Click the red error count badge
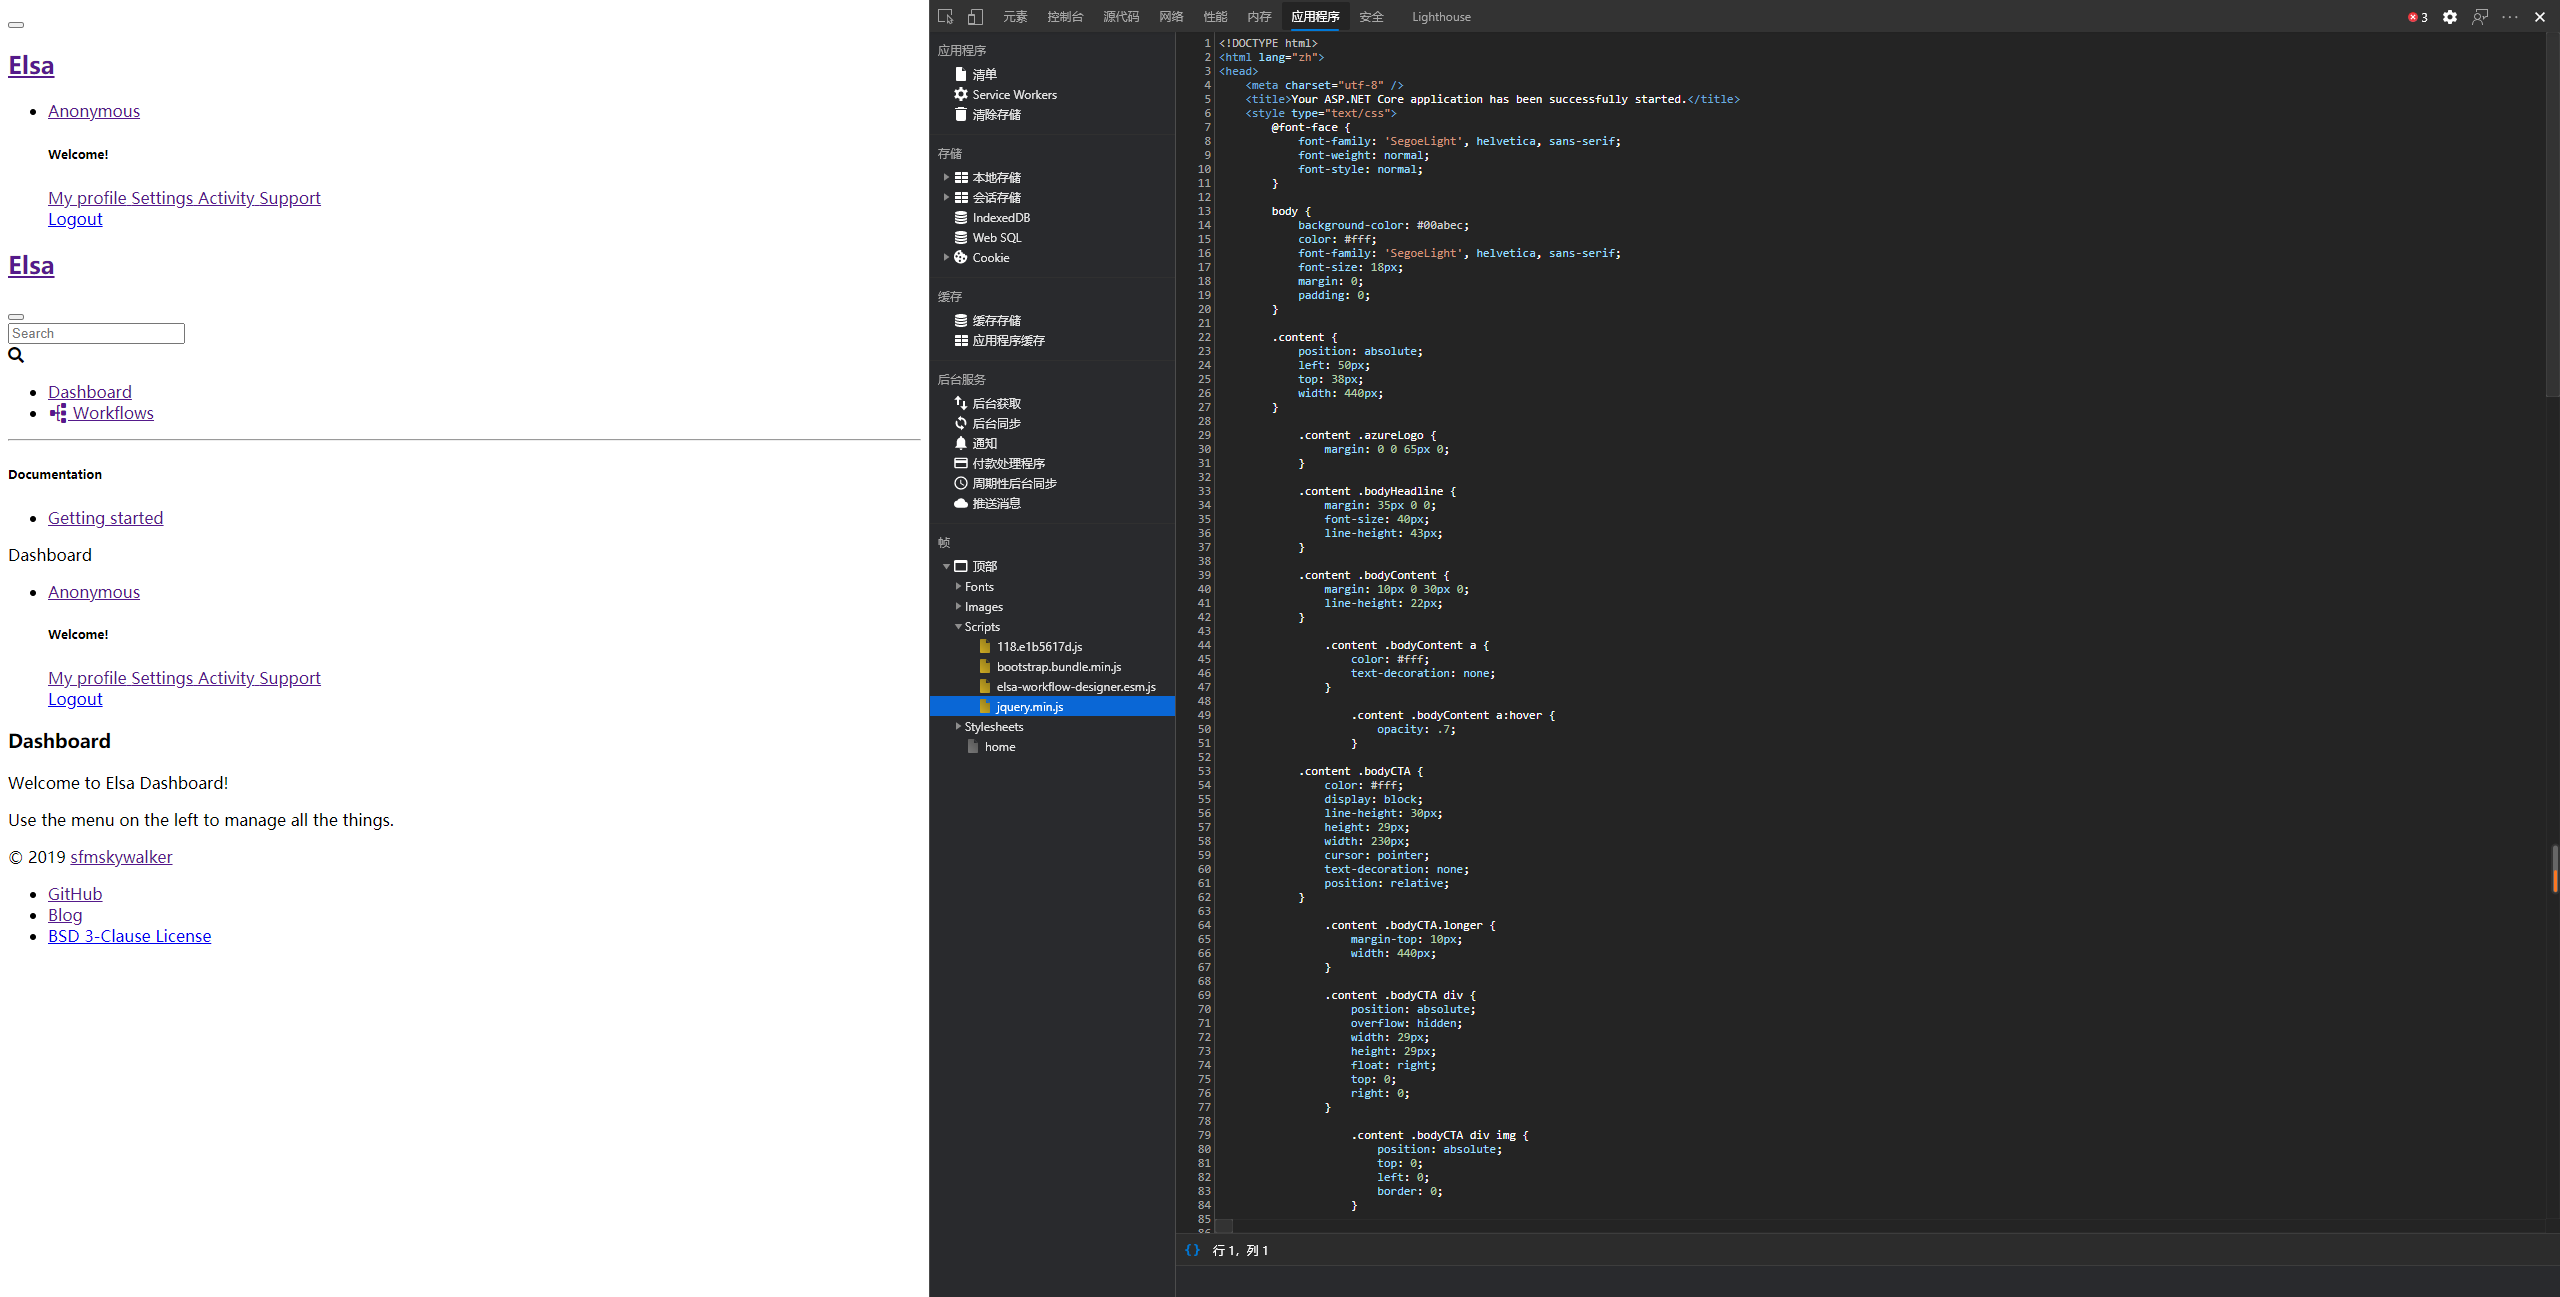Image resolution: width=2560 pixels, height=1297 pixels. pyautogui.click(x=2417, y=17)
